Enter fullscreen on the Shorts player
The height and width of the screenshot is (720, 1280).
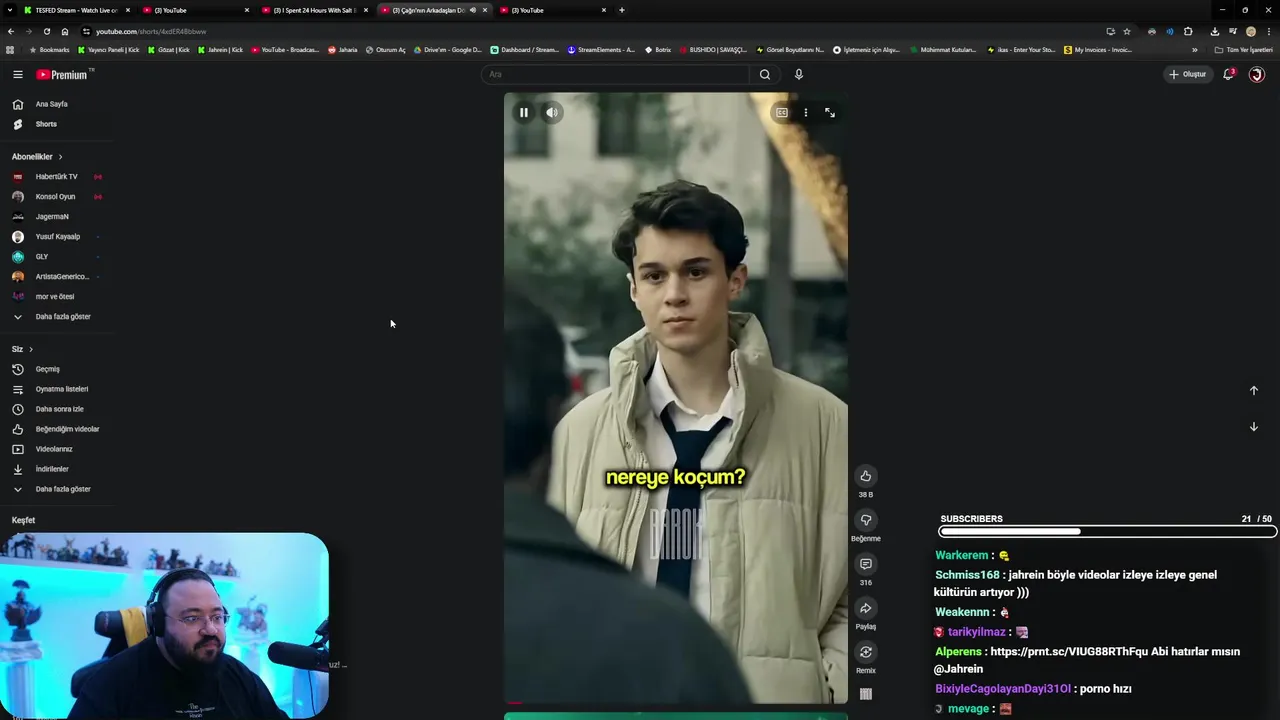click(x=829, y=113)
